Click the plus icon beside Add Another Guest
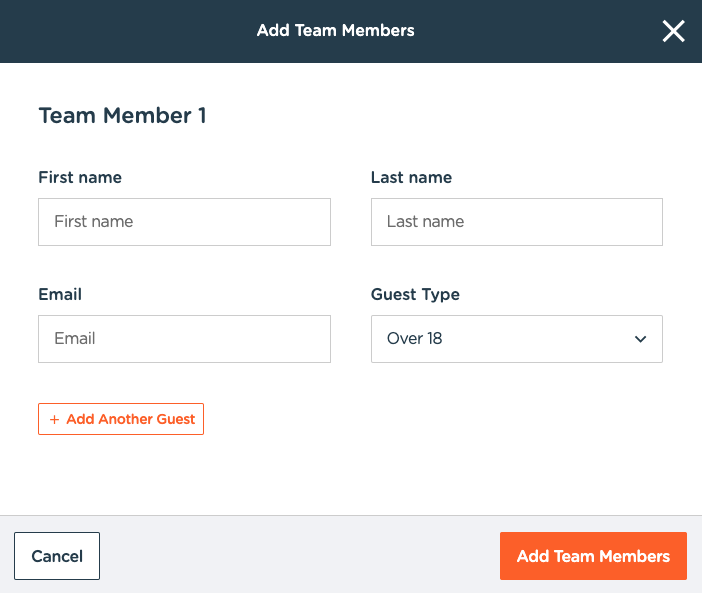 click(54, 420)
